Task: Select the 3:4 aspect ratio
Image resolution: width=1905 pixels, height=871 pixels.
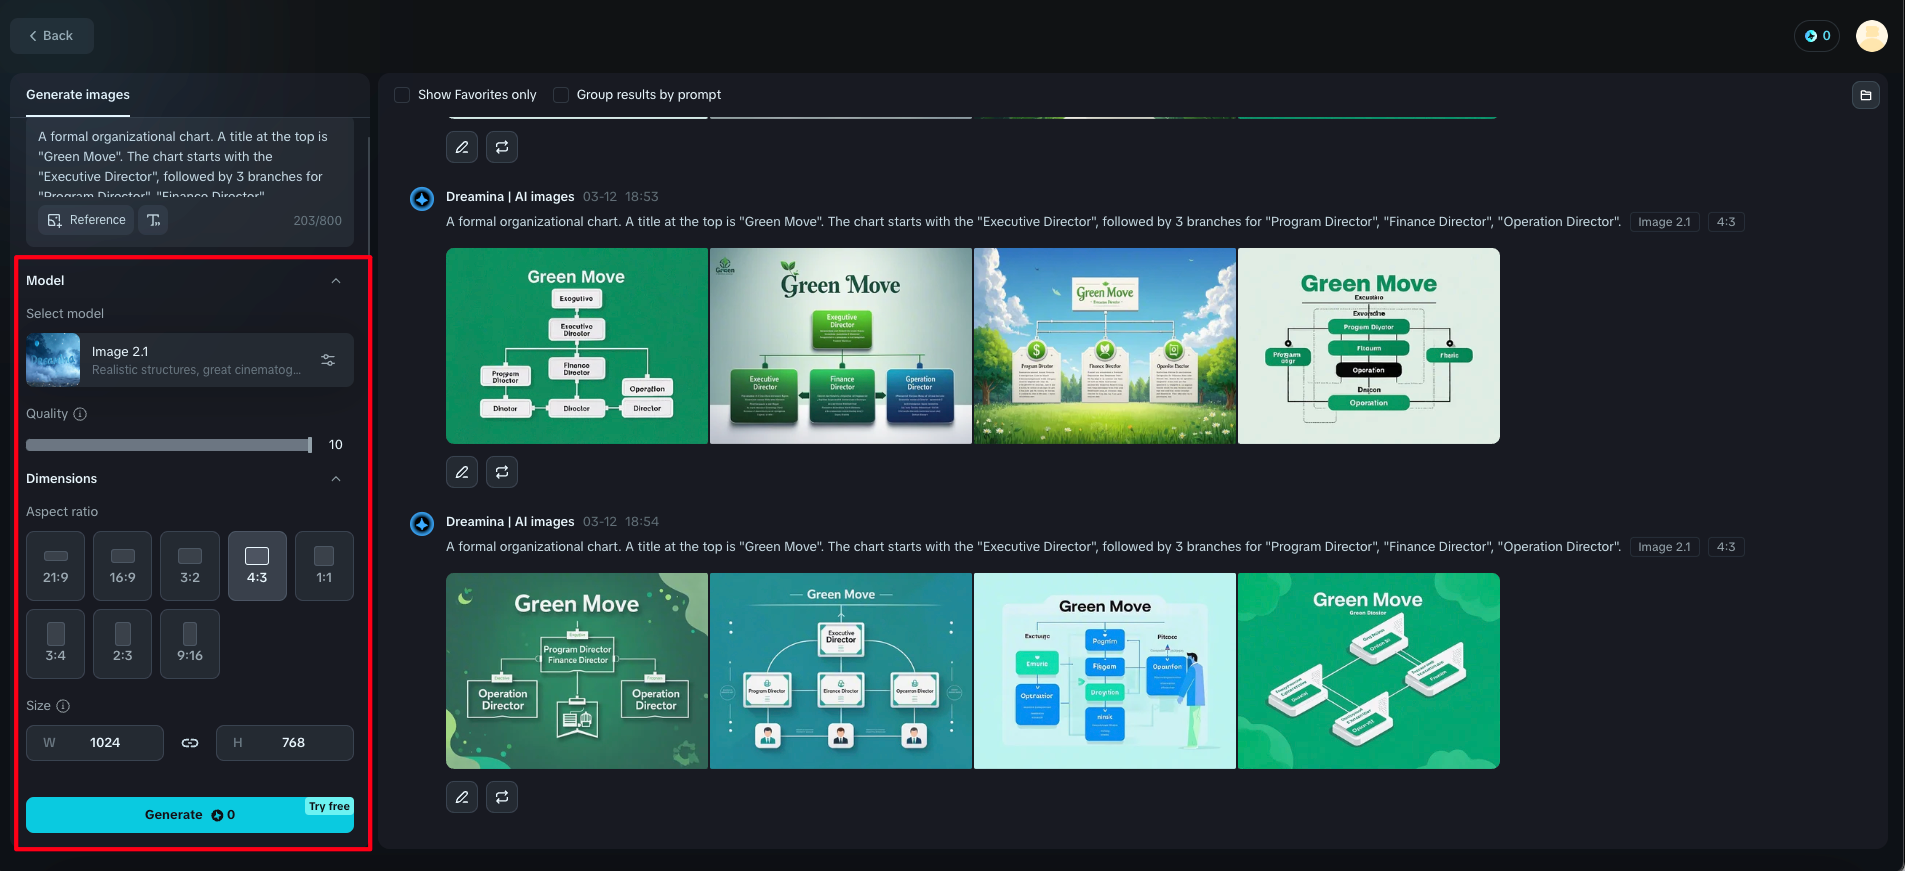Action: point(56,644)
